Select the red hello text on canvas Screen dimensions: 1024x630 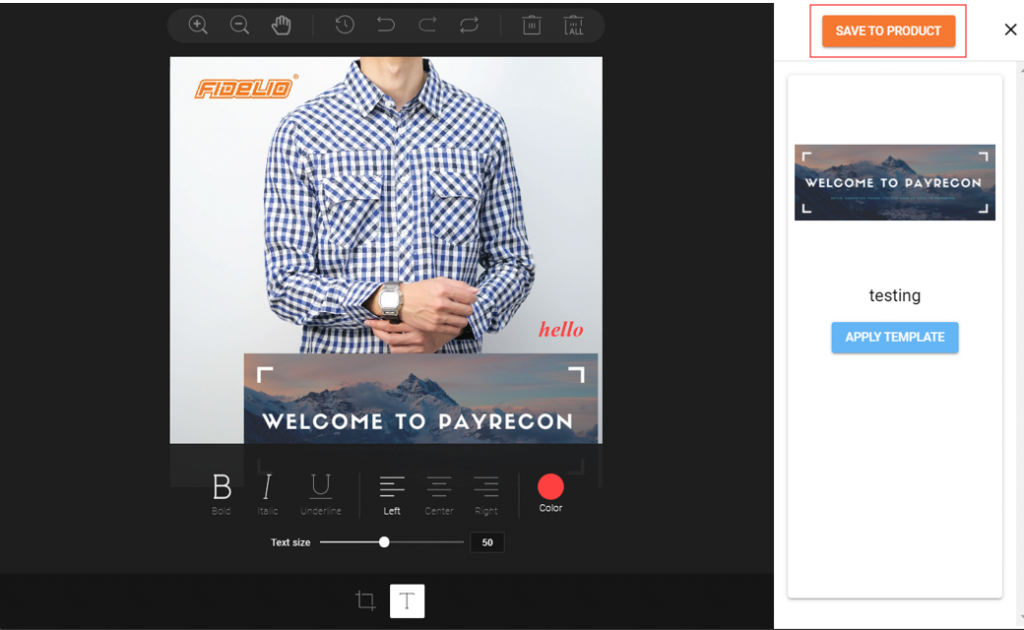click(561, 329)
